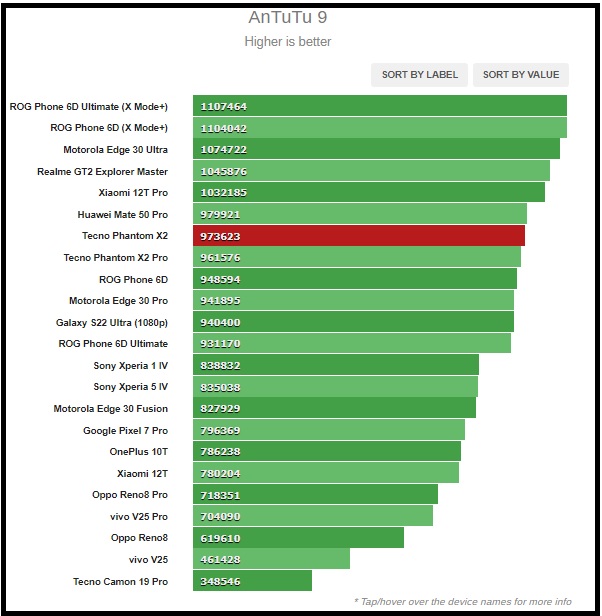This screenshot has width=602, height=616.
Task: Click the vivo V25 score bar 461428
Action: [272, 559]
